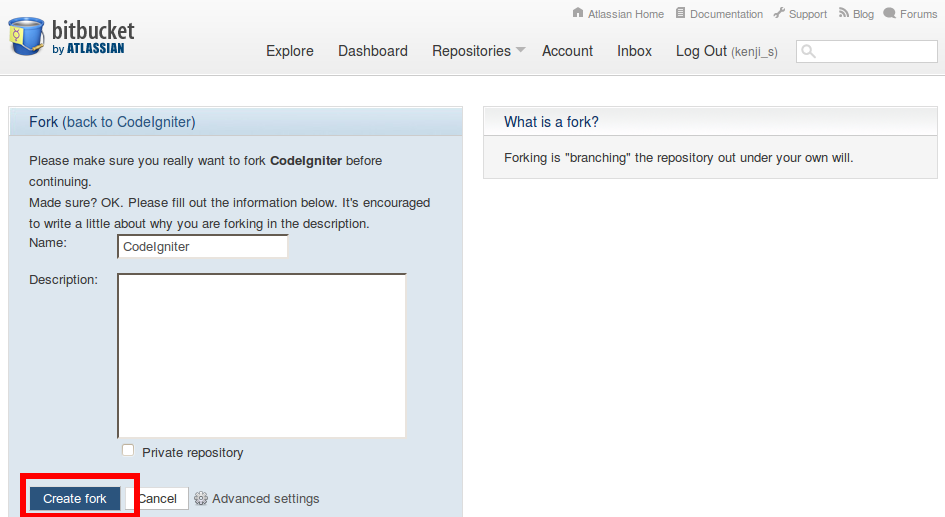The image size is (945, 517).
Task: Log Out of kenji_s account
Action: pos(726,51)
